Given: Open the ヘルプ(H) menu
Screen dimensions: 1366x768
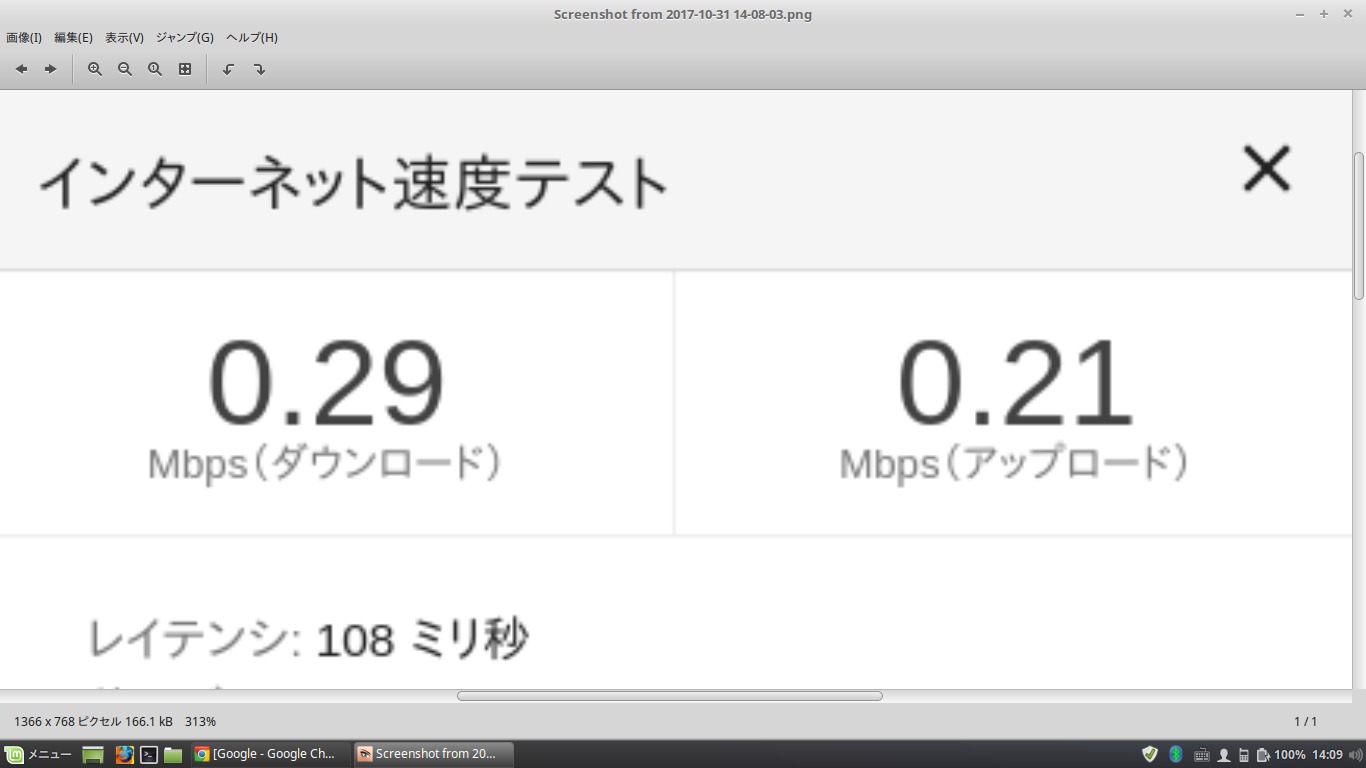Looking at the screenshot, I should 251,38.
